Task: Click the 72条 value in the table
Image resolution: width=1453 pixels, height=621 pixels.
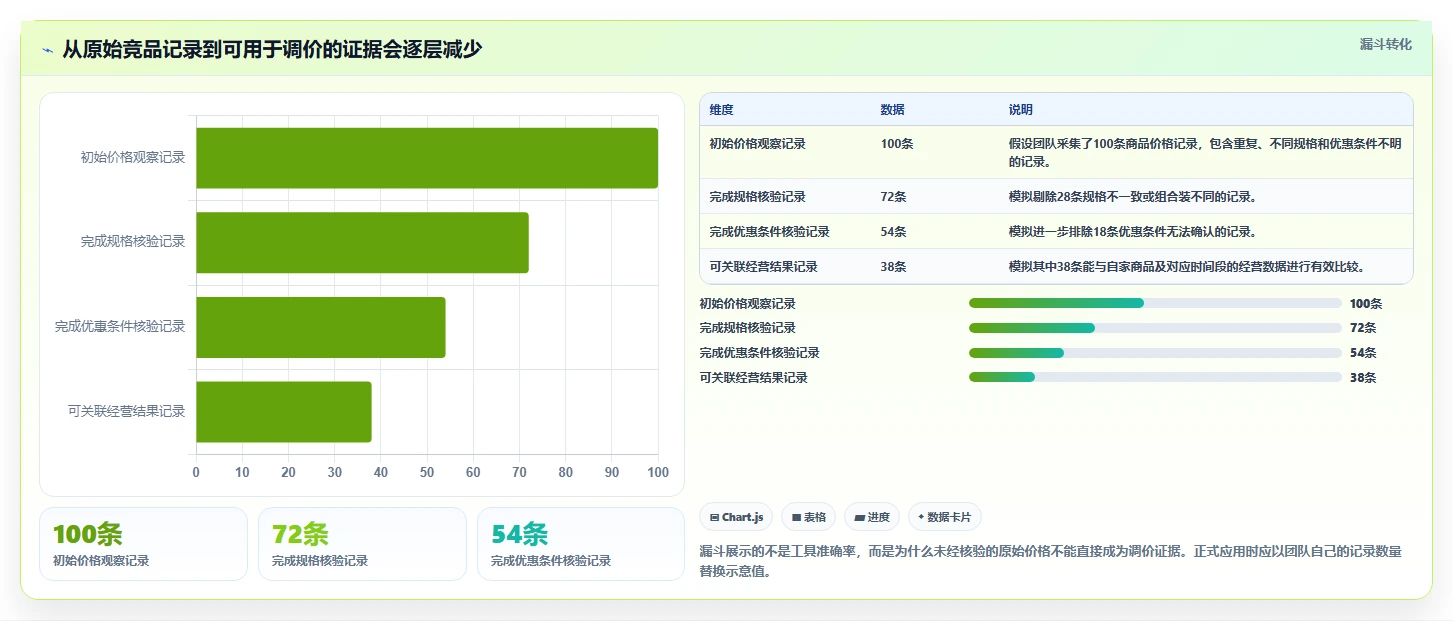Action: (x=894, y=197)
